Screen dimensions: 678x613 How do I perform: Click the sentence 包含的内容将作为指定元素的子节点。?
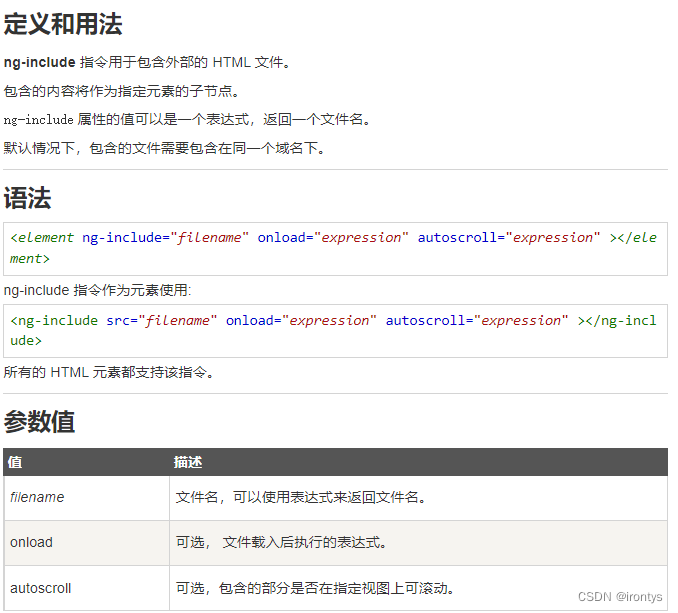pos(122,91)
